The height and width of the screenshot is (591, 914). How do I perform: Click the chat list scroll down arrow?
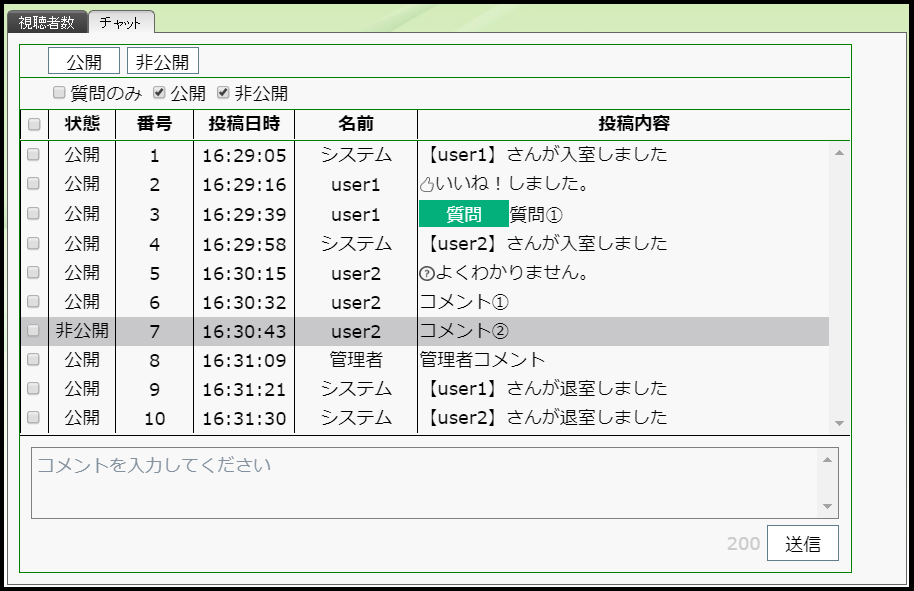839,423
